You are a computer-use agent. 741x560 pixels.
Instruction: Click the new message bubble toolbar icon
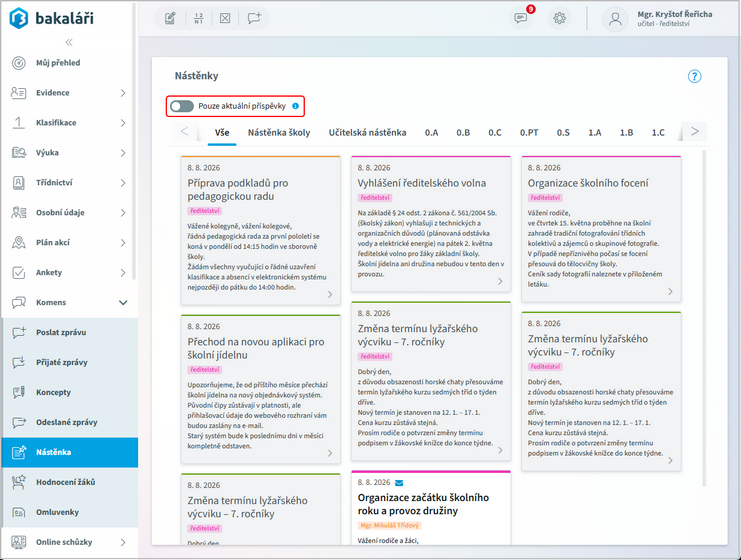click(x=254, y=18)
